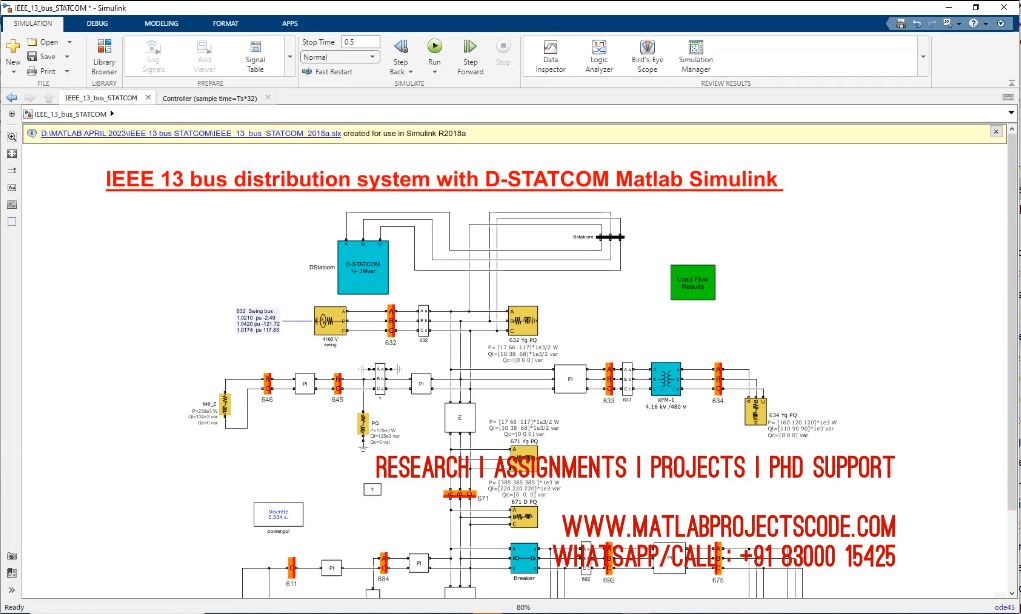Select the IEEE_13_bus_STATCOM model tab
Image resolution: width=1021 pixels, height=614 pixels.
click(102, 98)
